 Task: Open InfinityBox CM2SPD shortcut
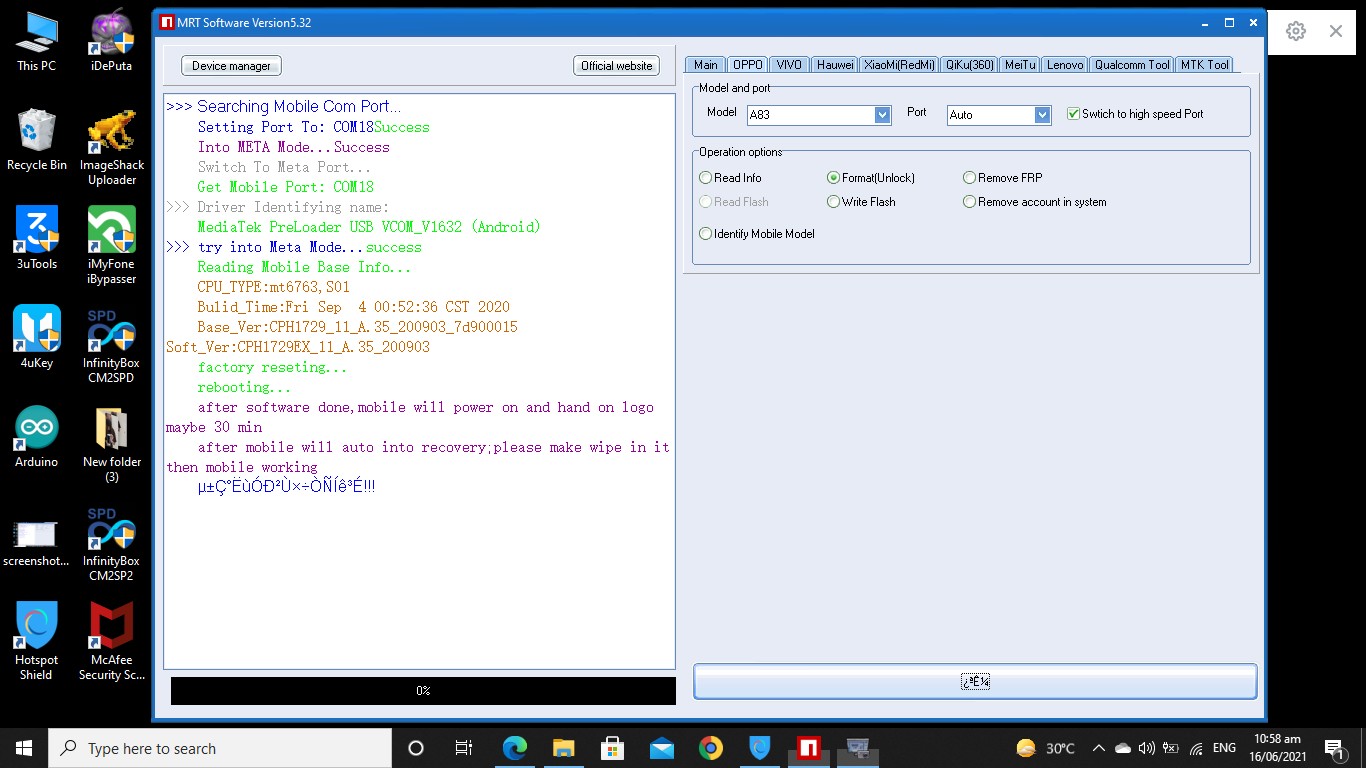click(x=112, y=345)
